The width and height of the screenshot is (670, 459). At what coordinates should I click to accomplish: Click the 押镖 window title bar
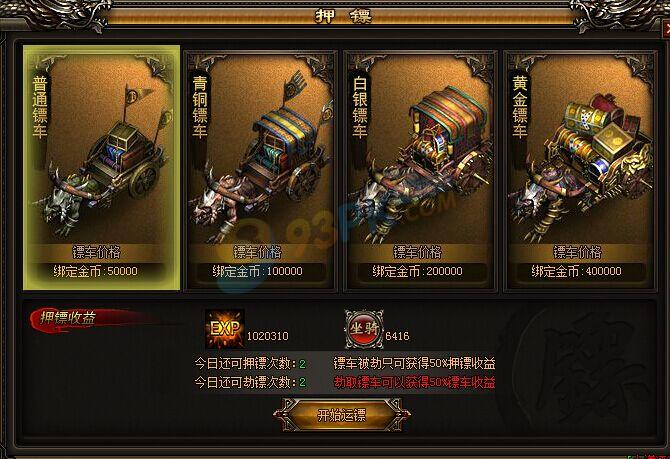pyautogui.click(x=344, y=16)
